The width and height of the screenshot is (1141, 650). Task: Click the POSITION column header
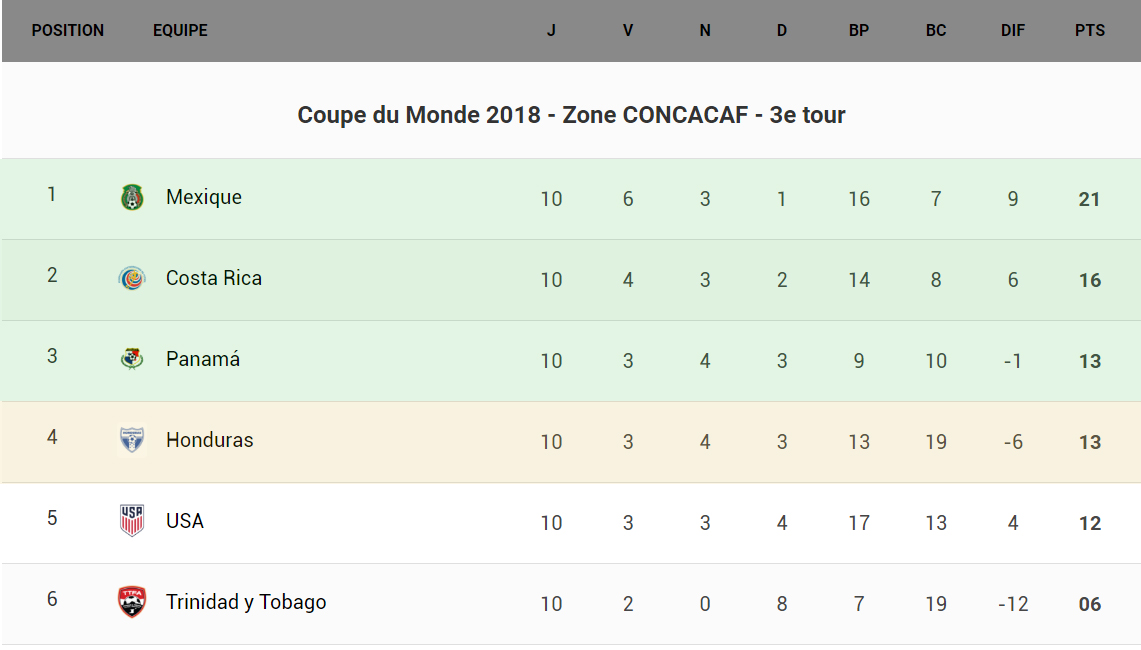pyautogui.click(x=68, y=31)
